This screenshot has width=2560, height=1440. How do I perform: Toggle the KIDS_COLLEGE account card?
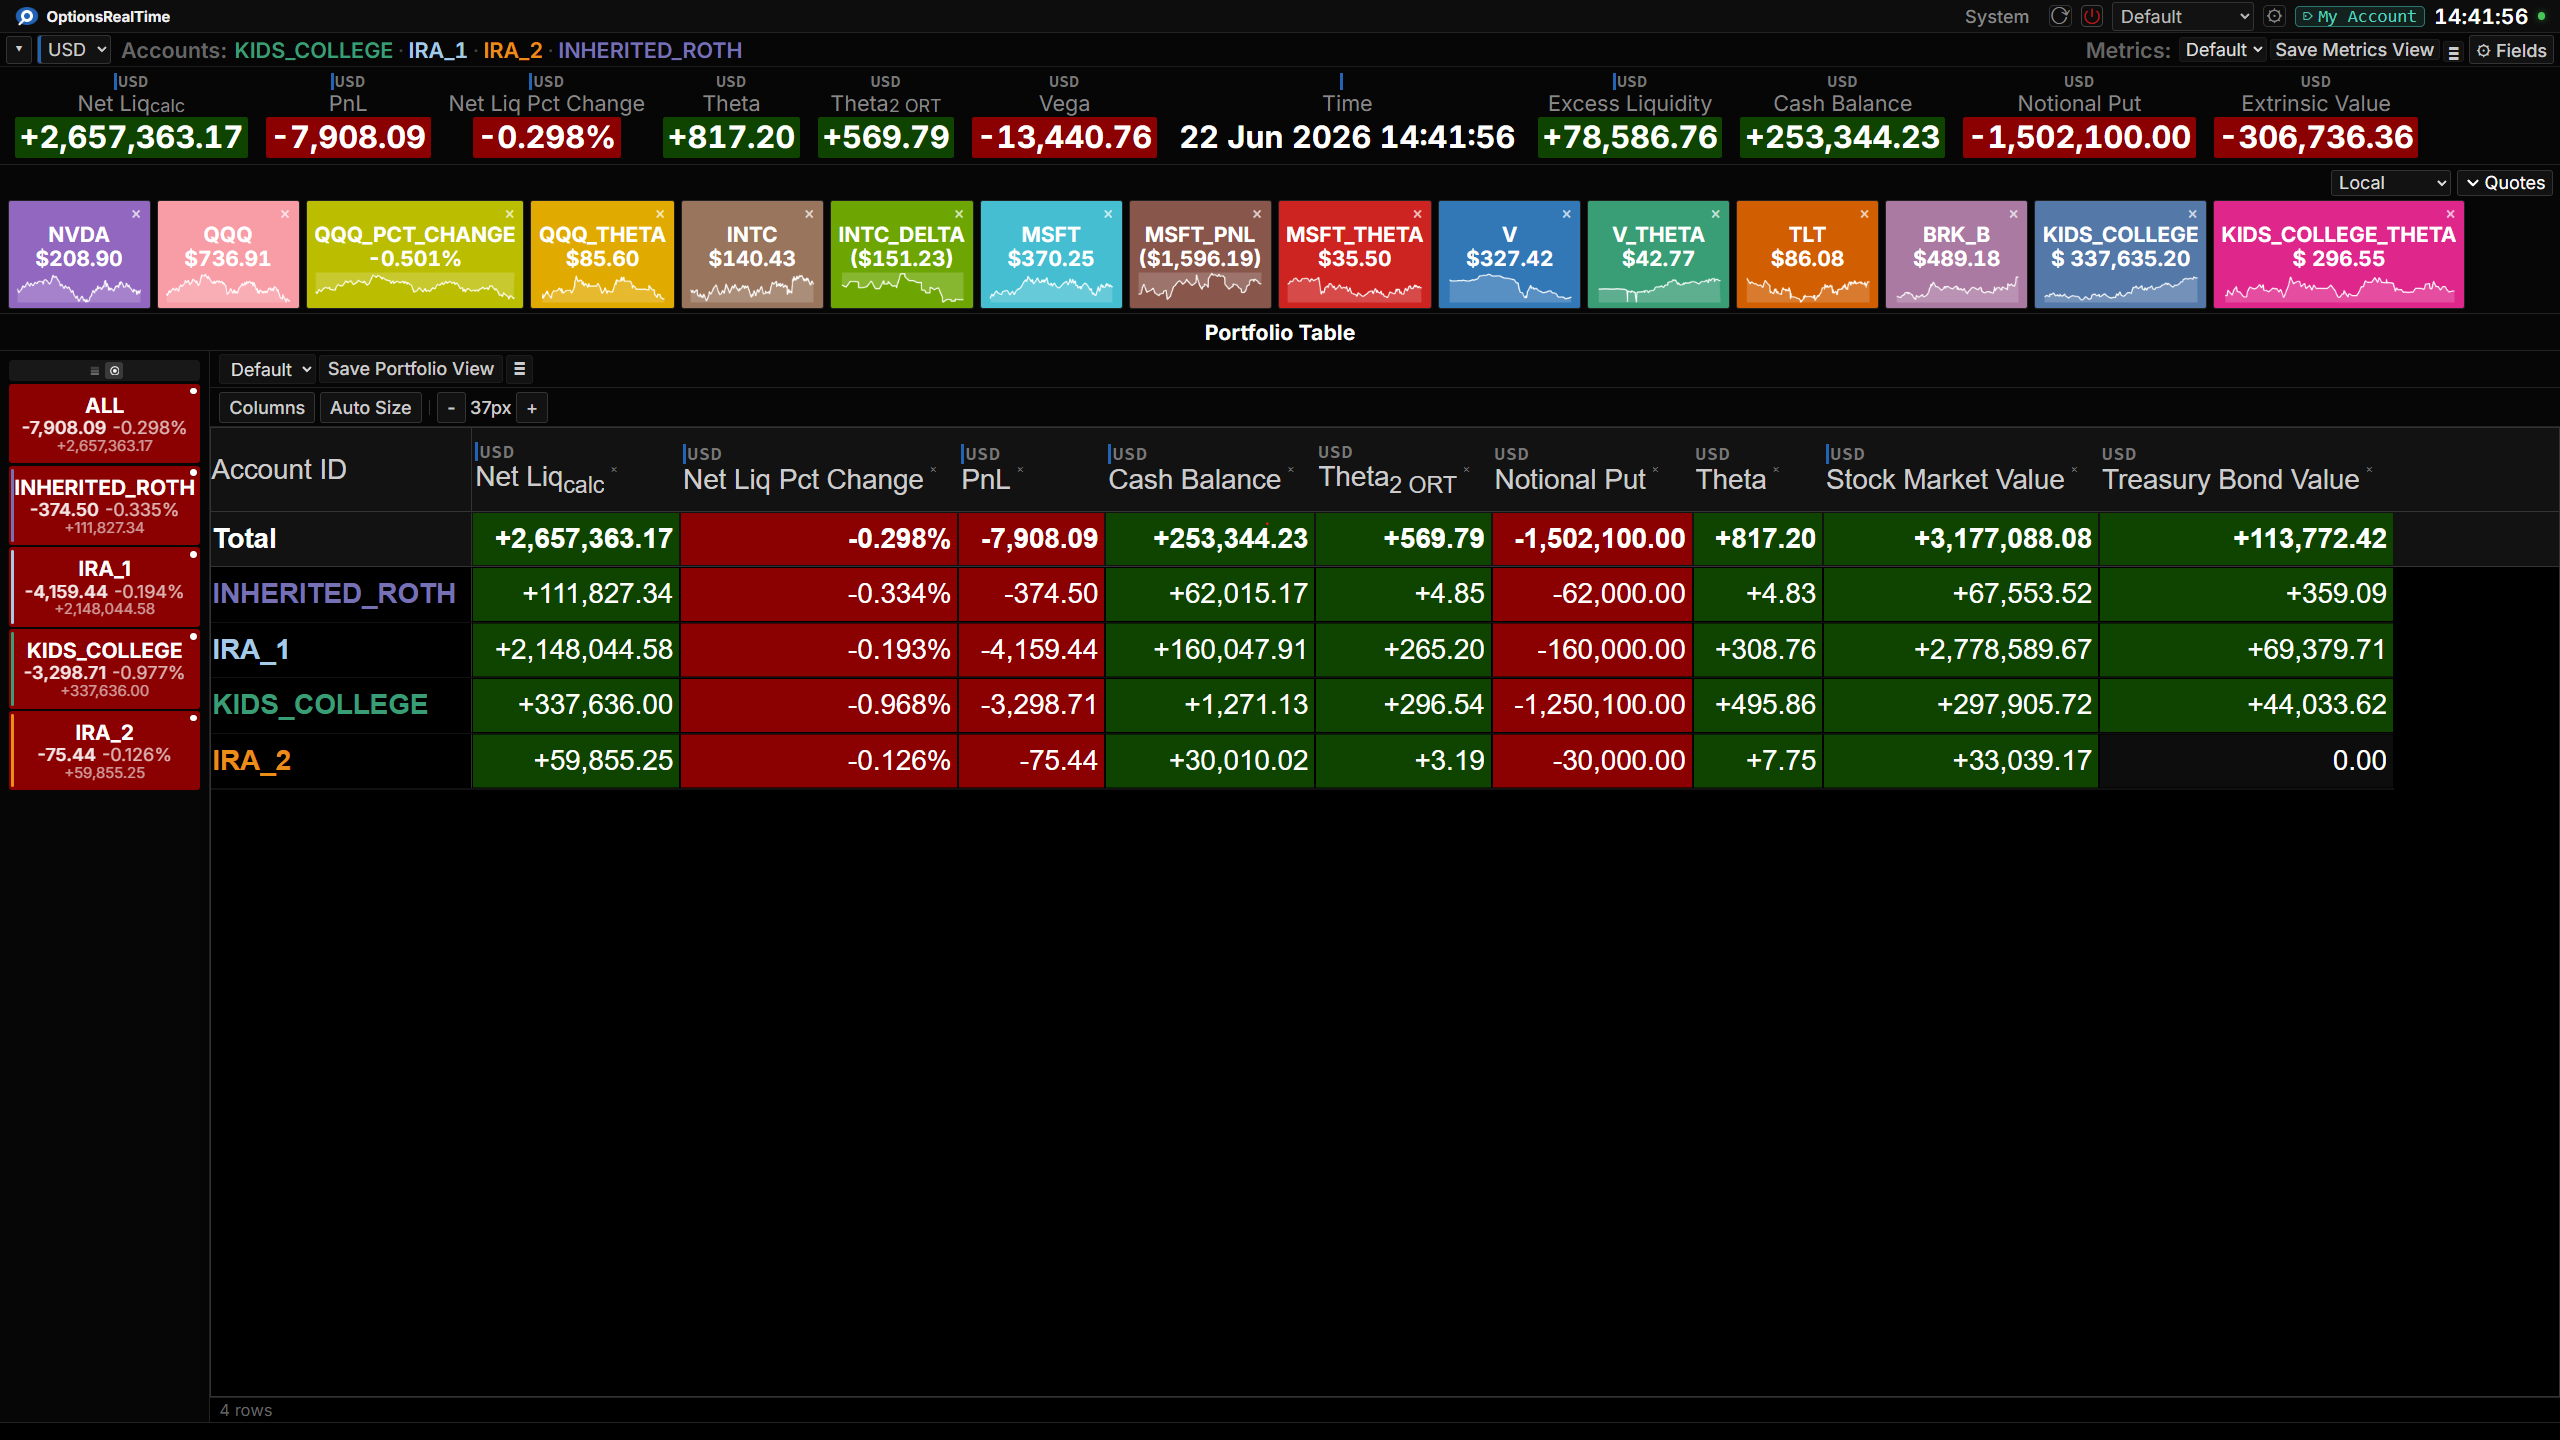click(104, 669)
